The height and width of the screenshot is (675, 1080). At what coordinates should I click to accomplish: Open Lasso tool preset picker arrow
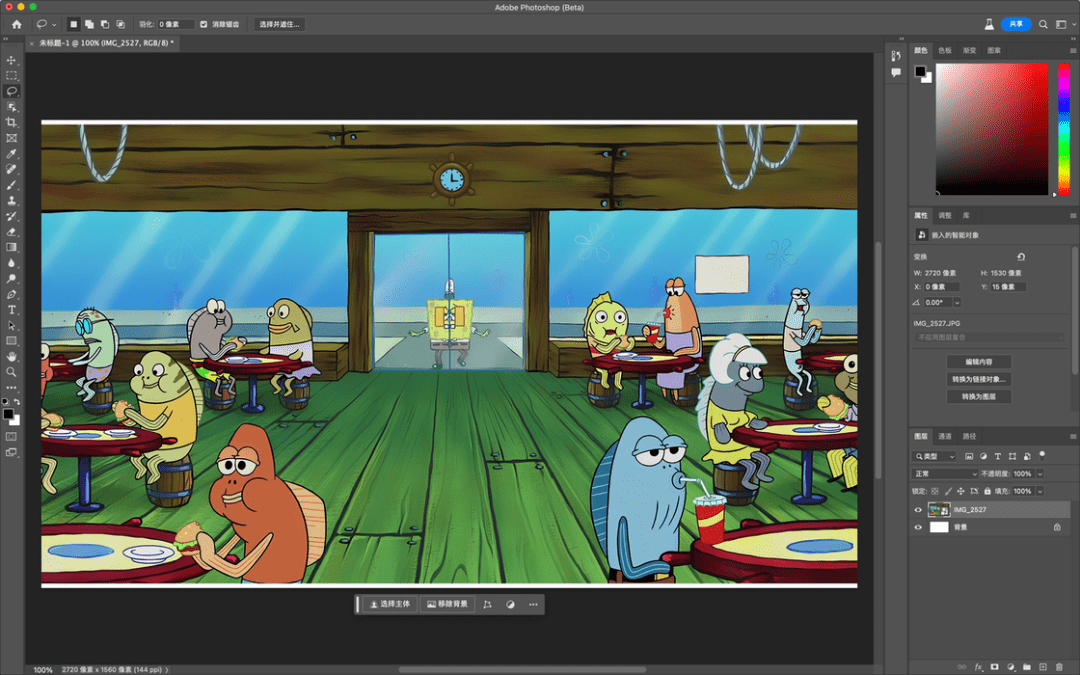click(54, 25)
